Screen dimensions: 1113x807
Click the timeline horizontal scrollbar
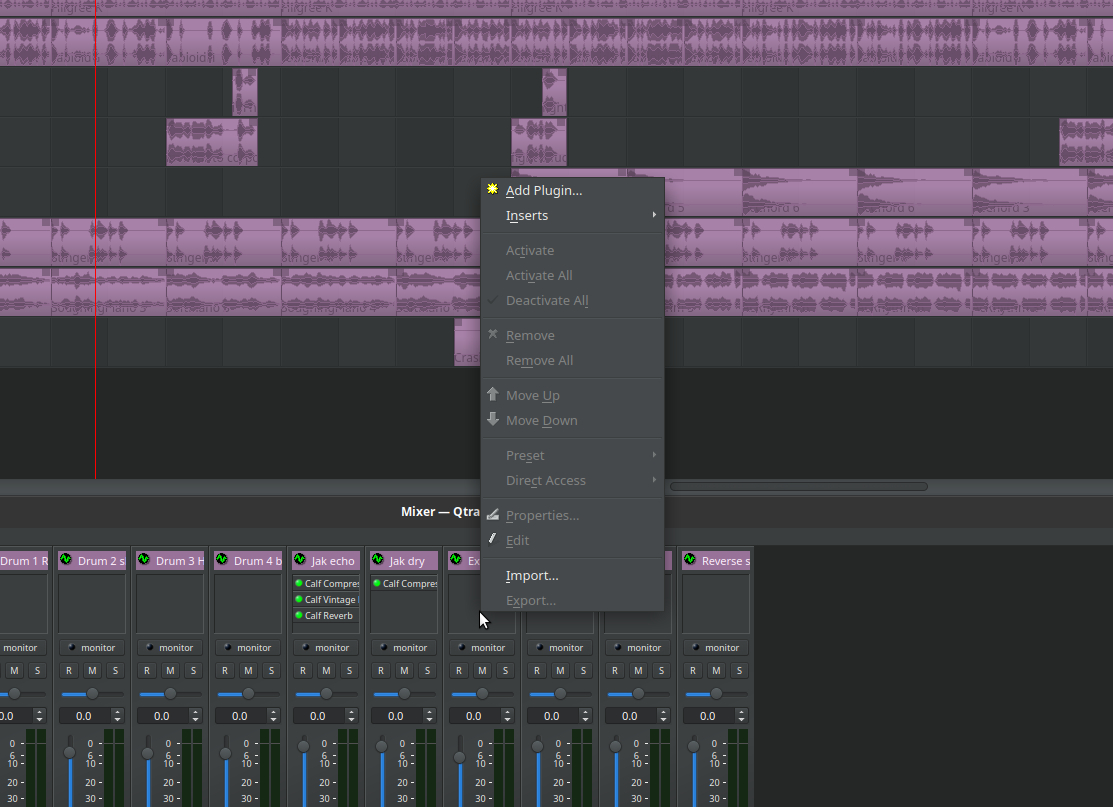pos(799,486)
